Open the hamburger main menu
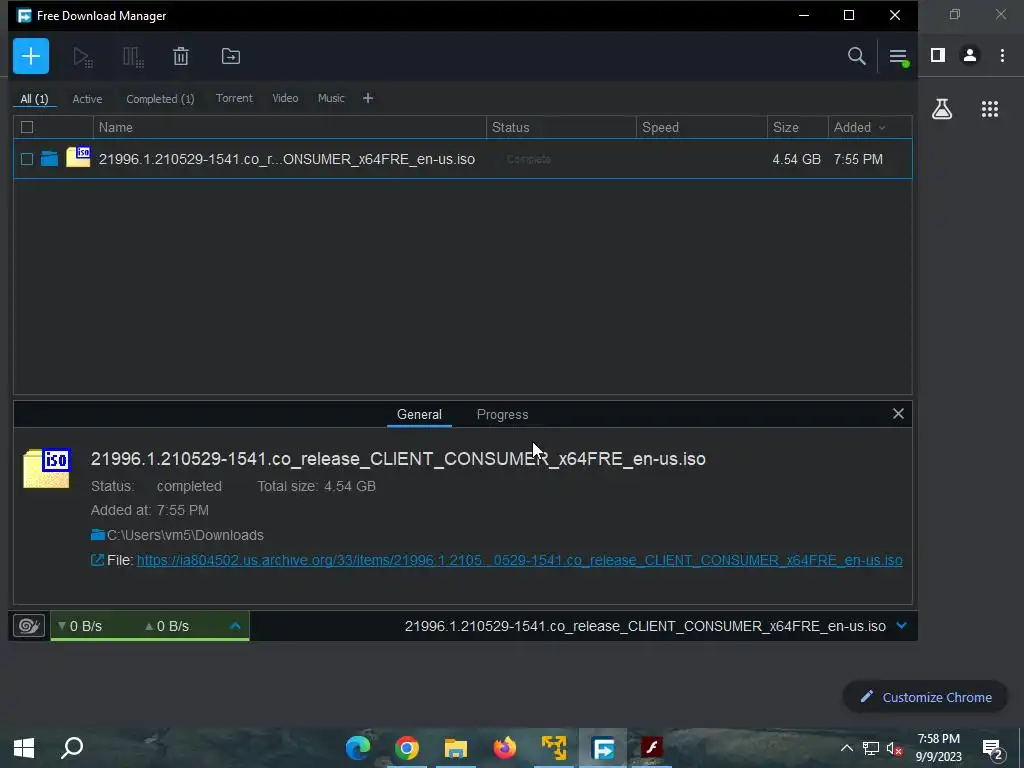The image size is (1024, 768). [x=899, y=57]
